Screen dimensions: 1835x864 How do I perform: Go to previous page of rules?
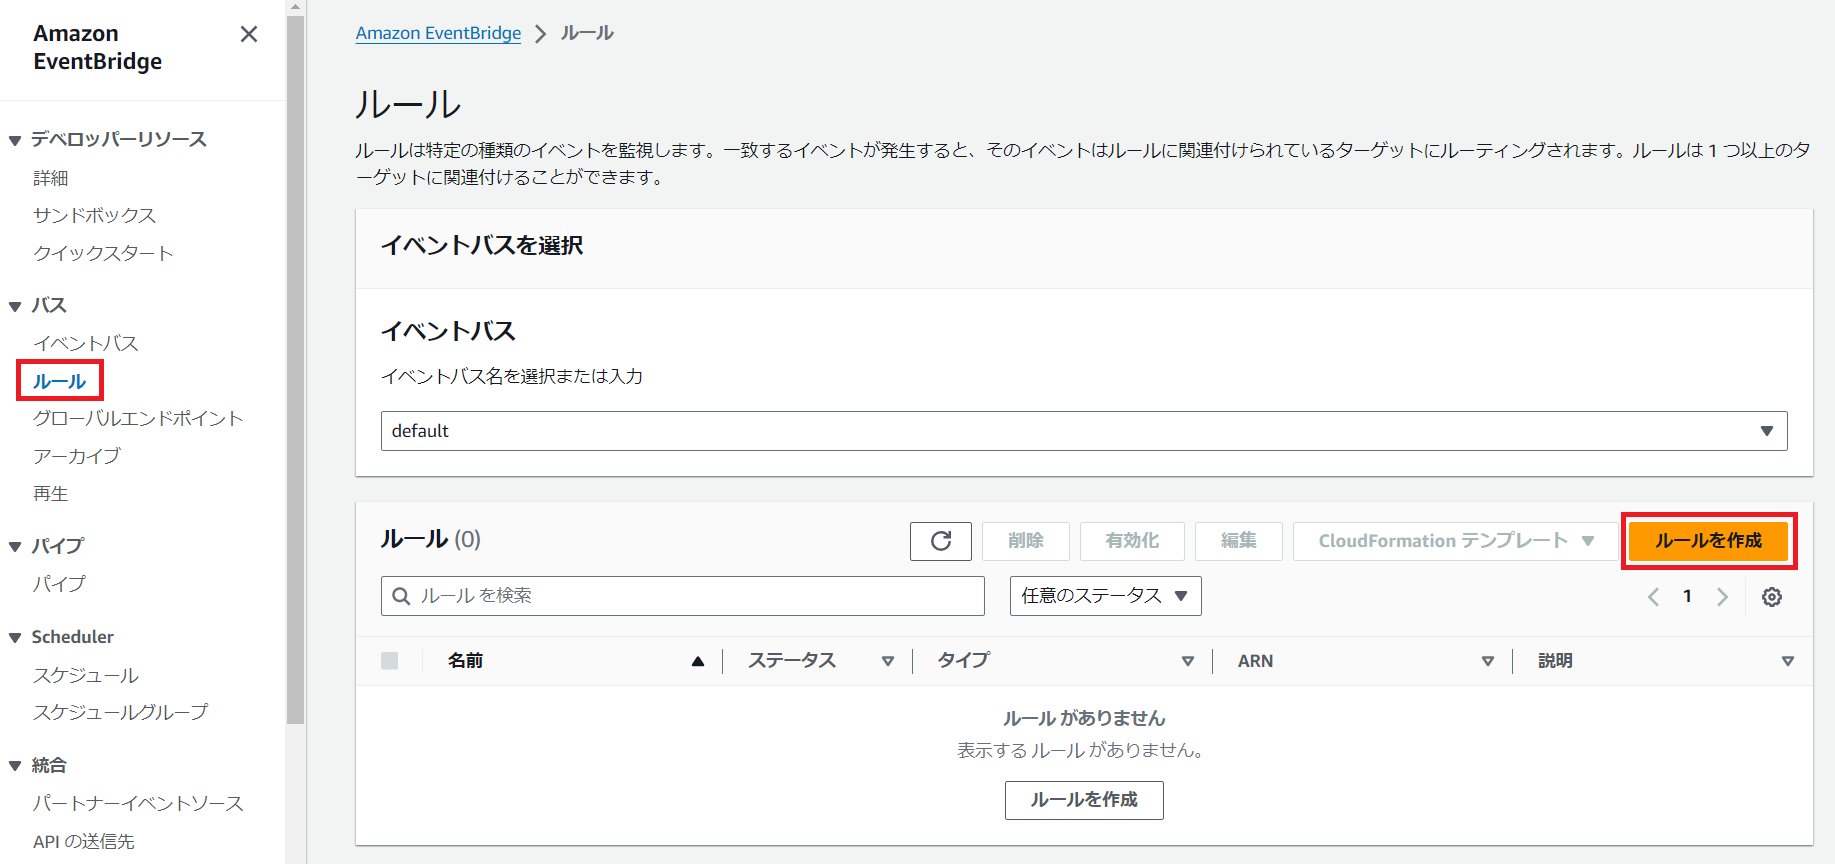coord(1653,597)
